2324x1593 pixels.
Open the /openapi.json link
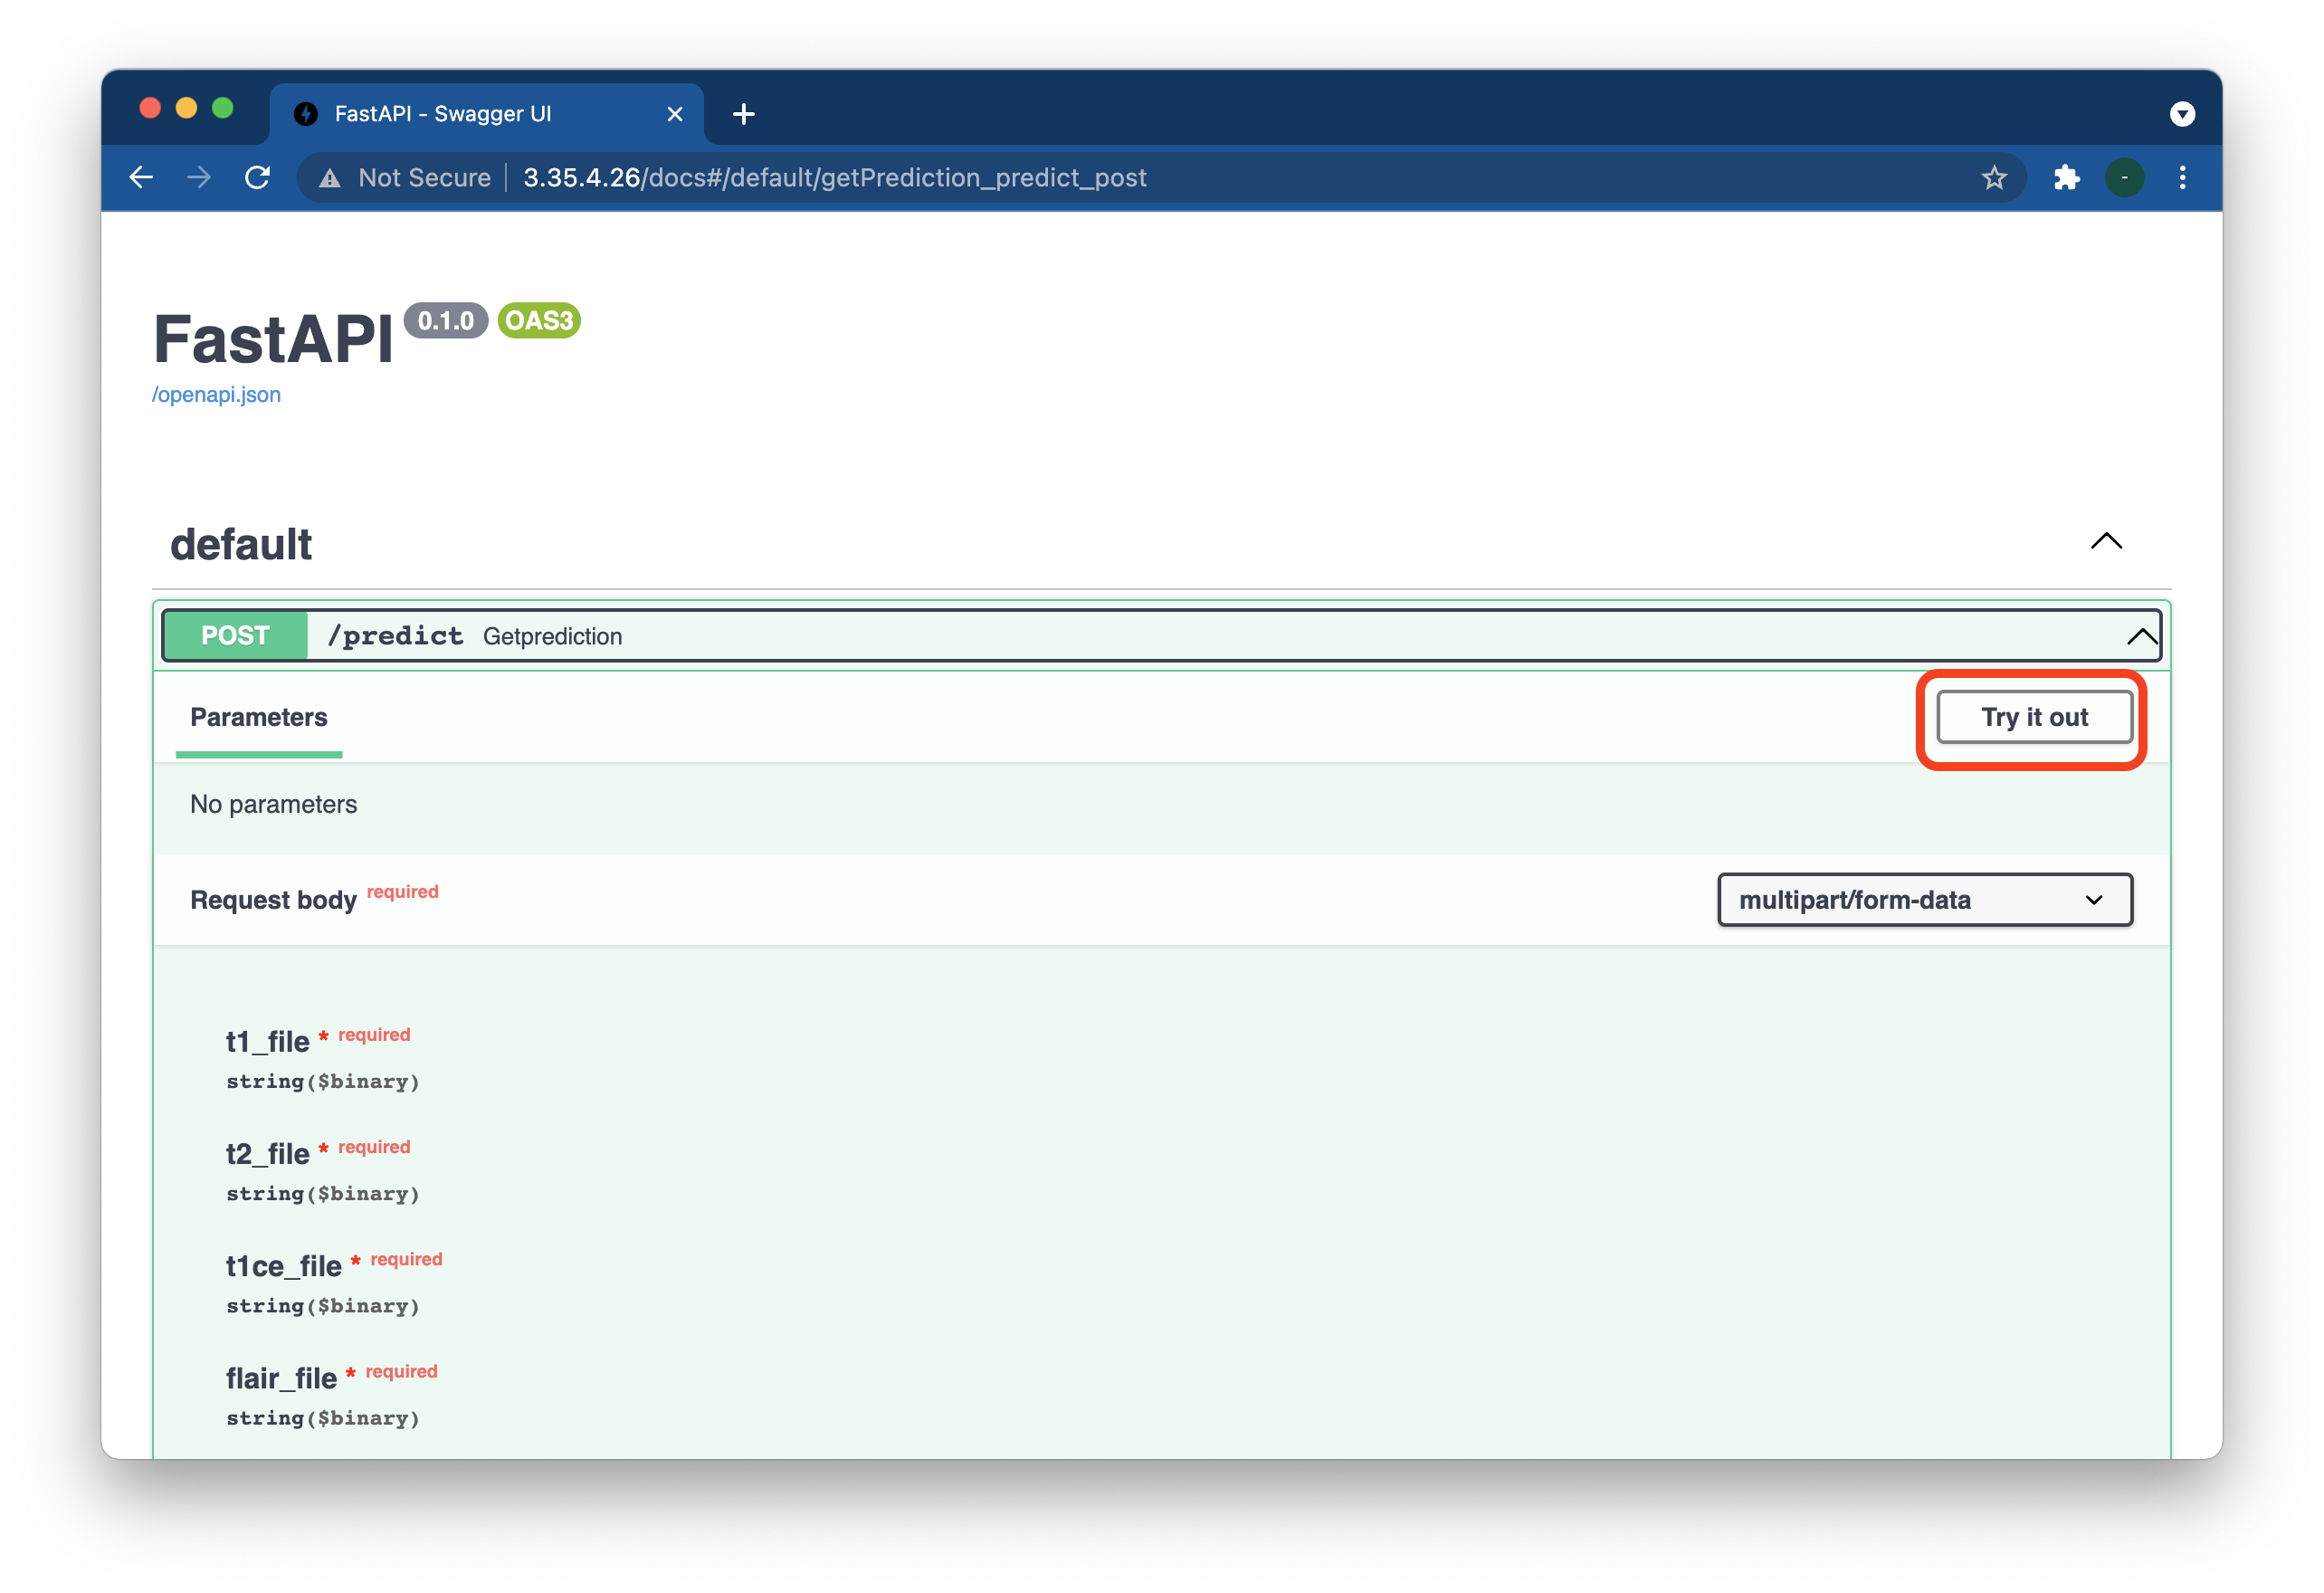tap(216, 394)
